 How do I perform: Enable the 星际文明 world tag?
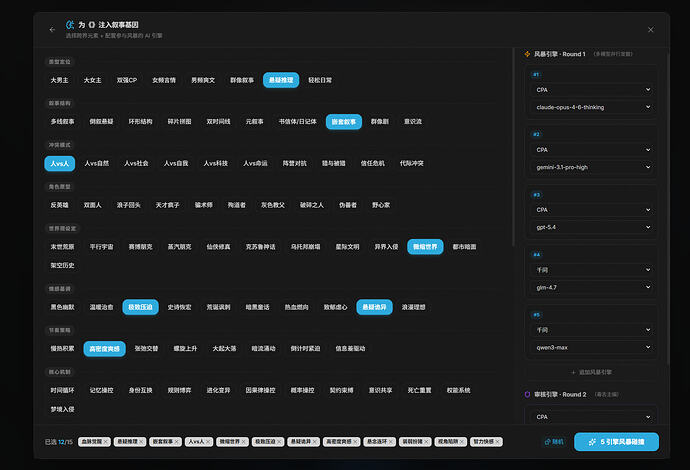click(x=347, y=247)
